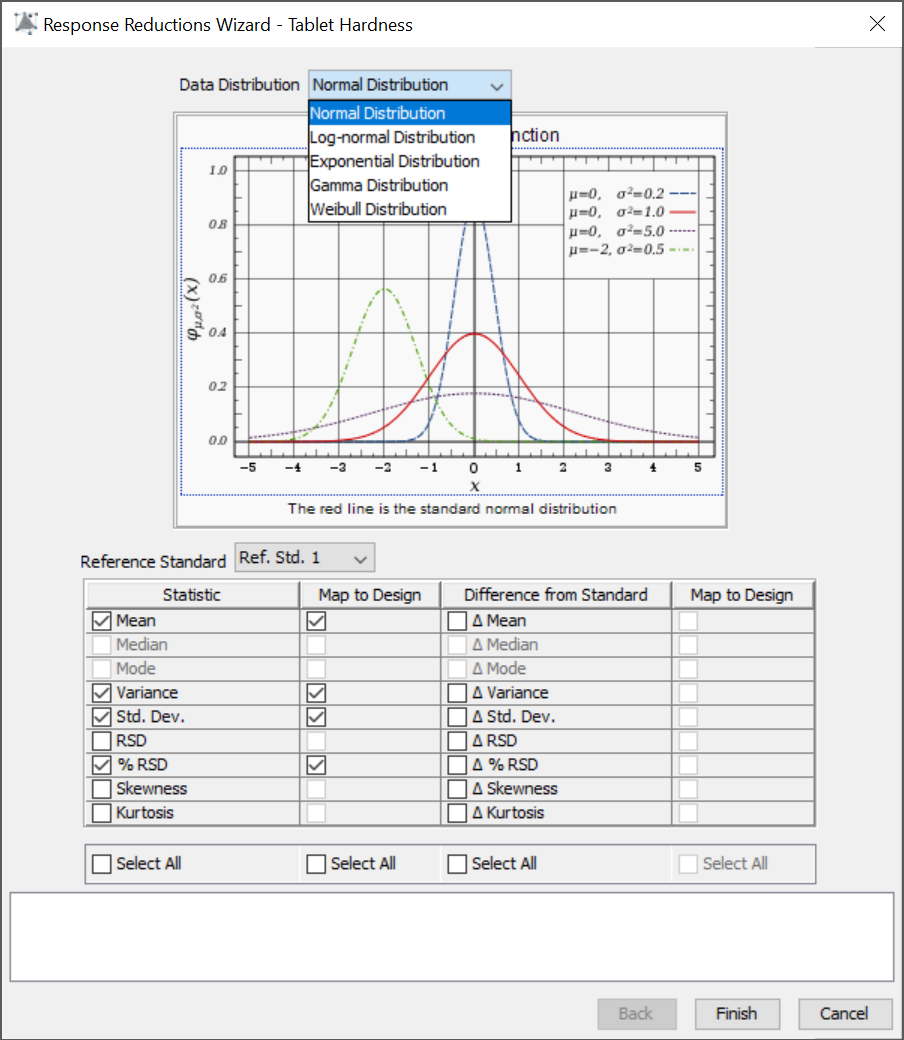Enable the Δ Skewness checkbox
Image resolution: width=904 pixels, height=1040 pixels.
[457, 789]
